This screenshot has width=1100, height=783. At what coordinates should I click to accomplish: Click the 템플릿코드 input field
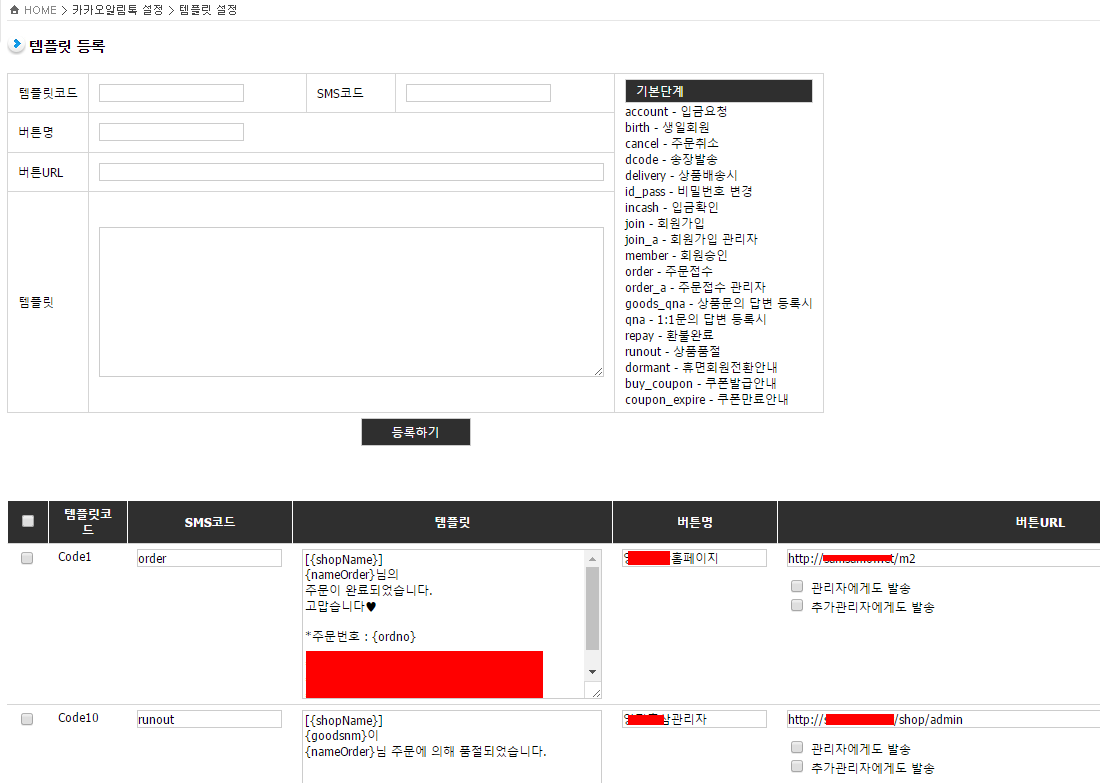coord(171,93)
